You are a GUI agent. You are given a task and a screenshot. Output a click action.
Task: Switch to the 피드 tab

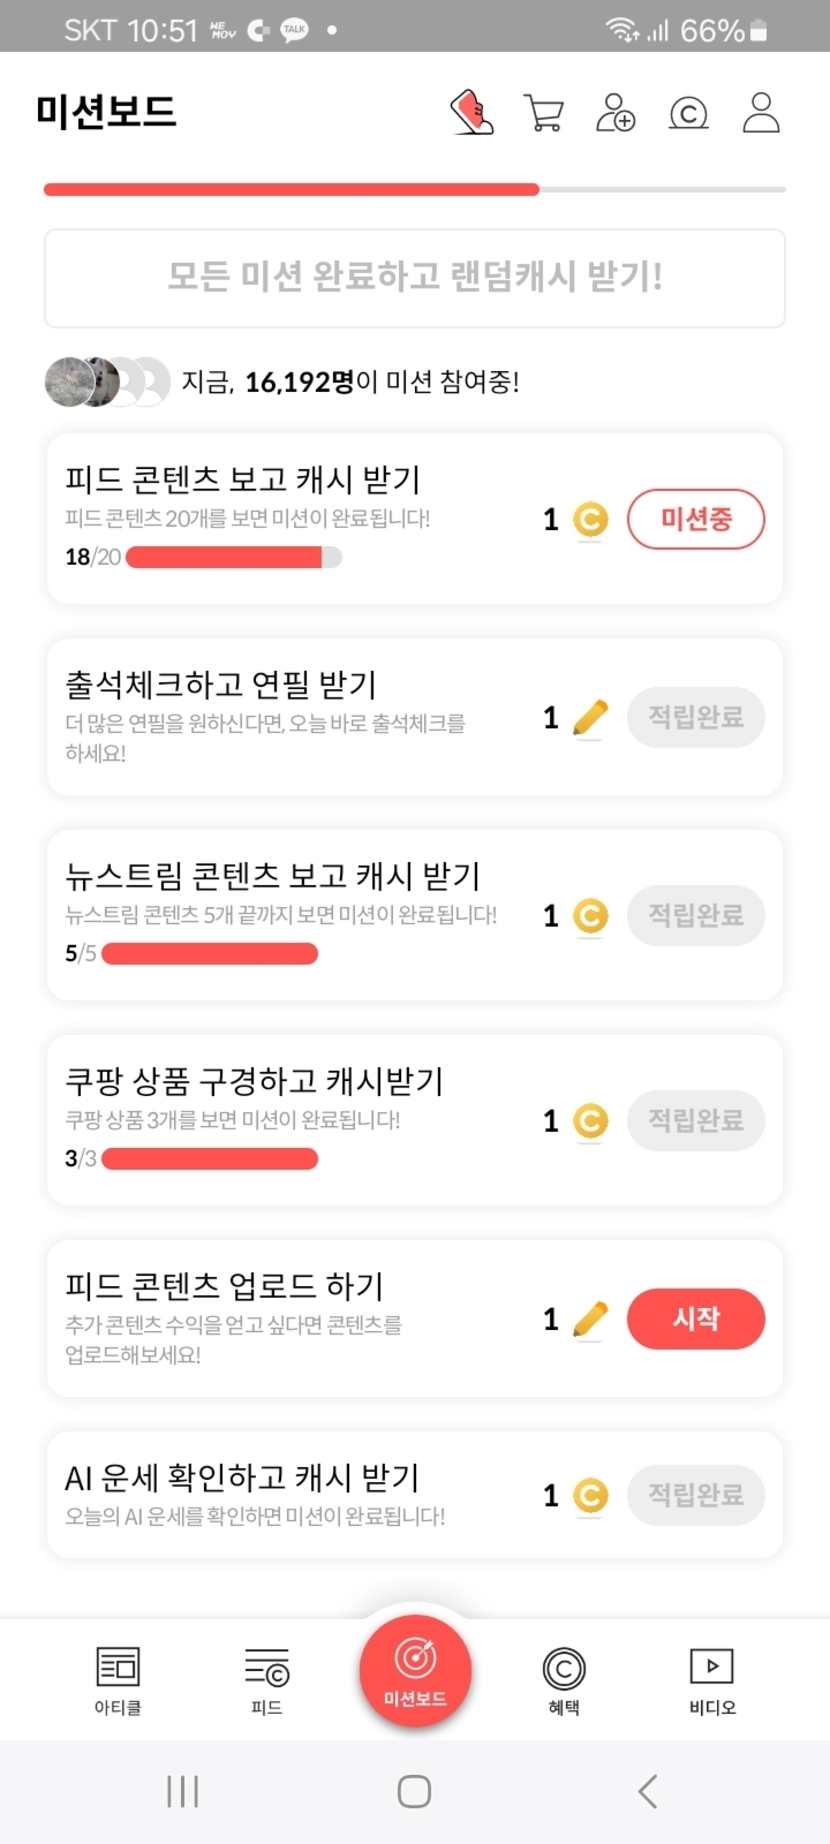point(266,1680)
